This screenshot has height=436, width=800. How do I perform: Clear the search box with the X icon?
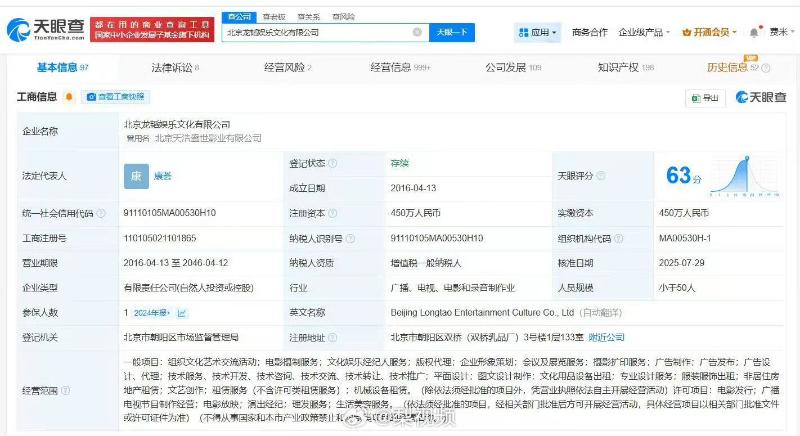(417, 32)
